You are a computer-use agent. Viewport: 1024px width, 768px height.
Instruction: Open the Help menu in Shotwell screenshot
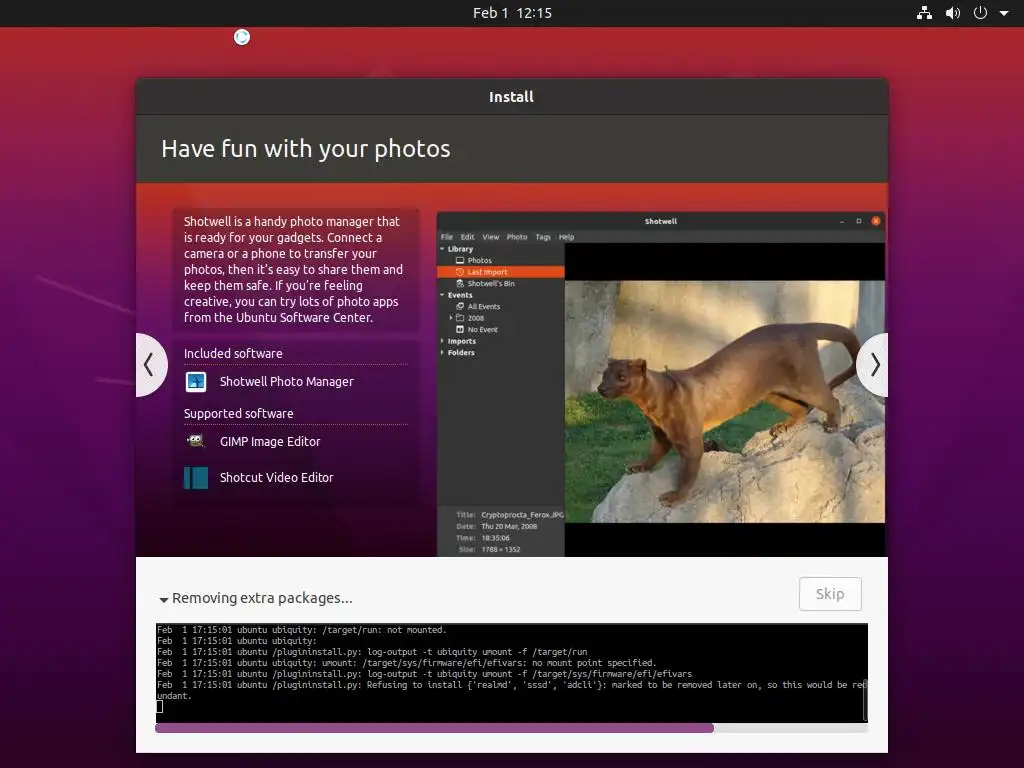coord(566,237)
